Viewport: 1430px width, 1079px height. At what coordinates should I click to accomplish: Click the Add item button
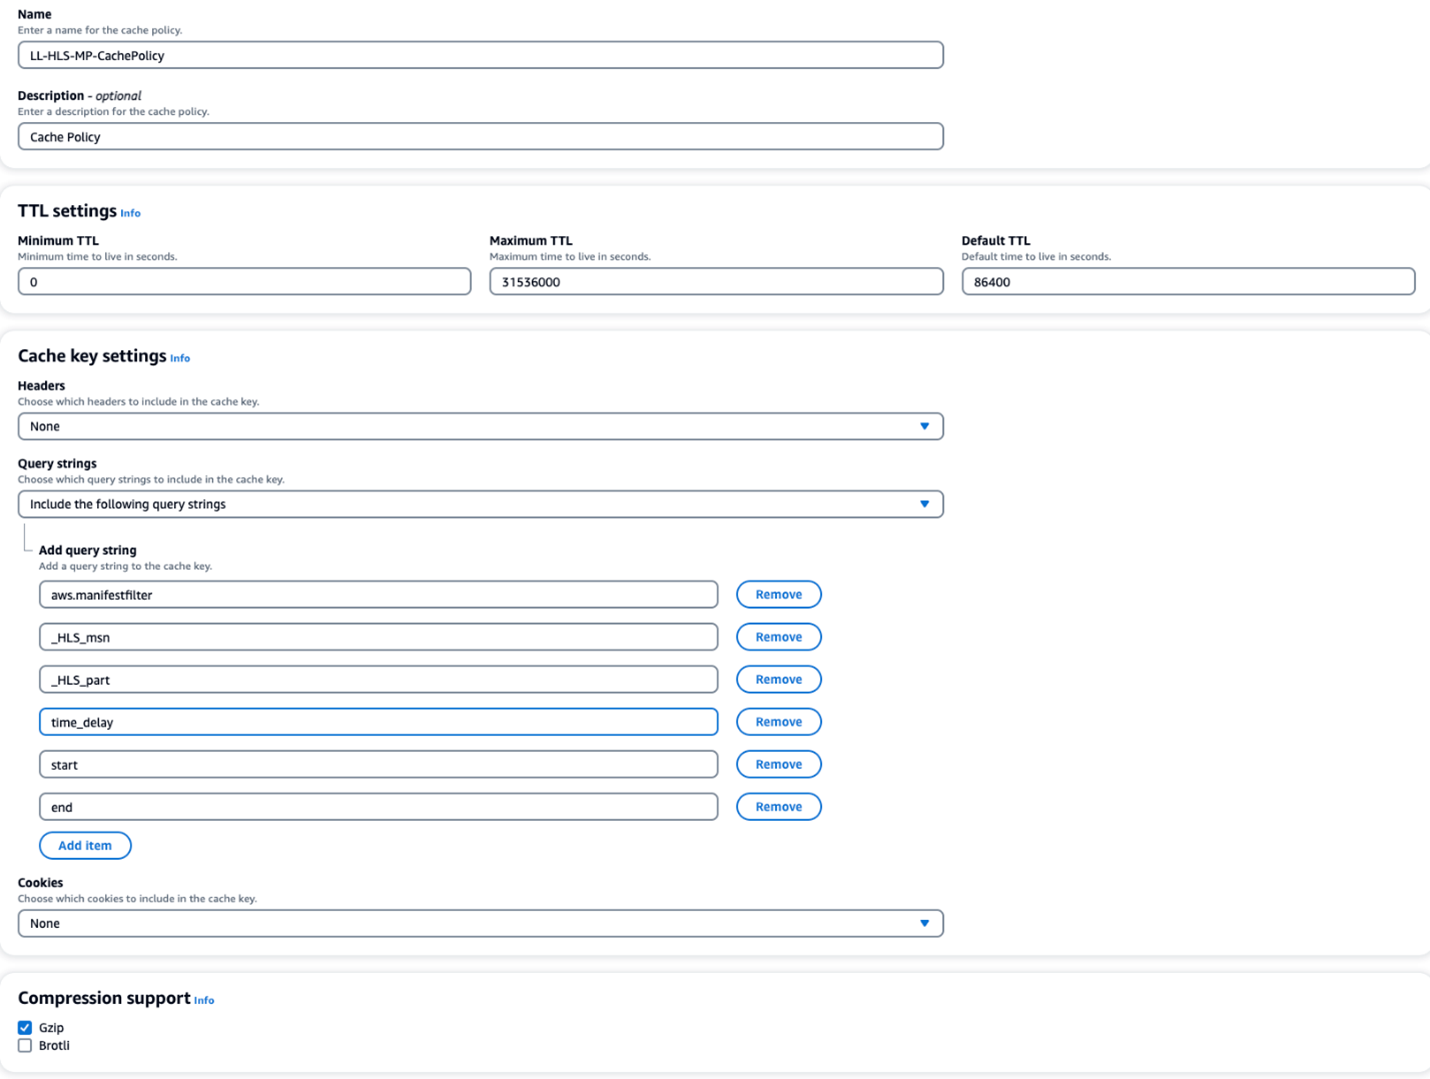[x=85, y=845]
